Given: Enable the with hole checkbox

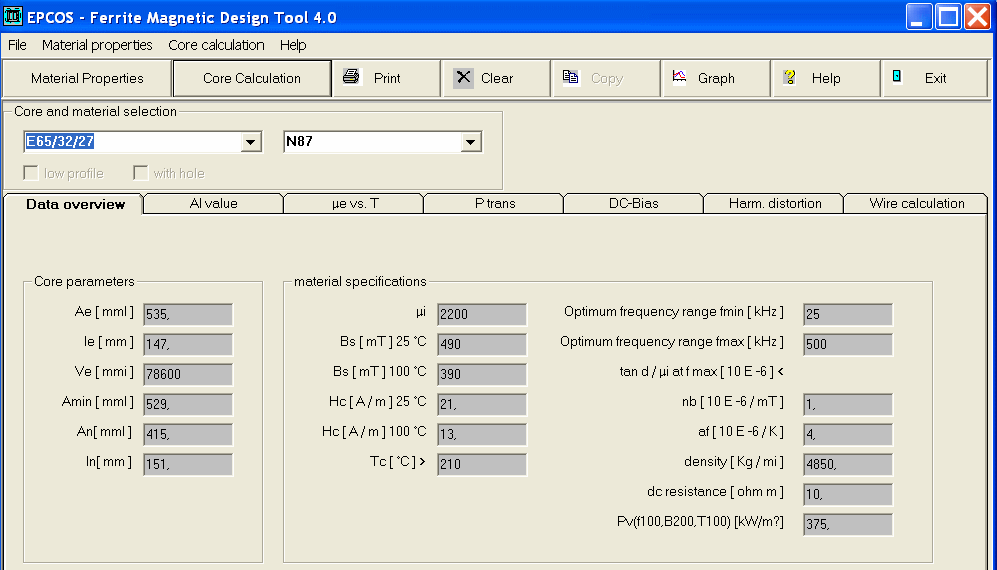Looking at the screenshot, I should (141, 173).
